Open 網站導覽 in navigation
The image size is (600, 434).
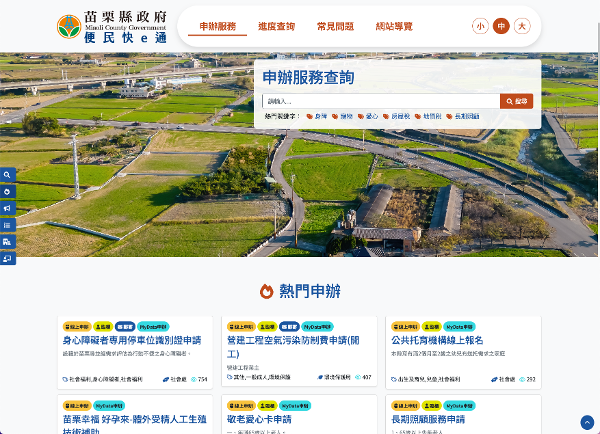[x=393, y=26]
